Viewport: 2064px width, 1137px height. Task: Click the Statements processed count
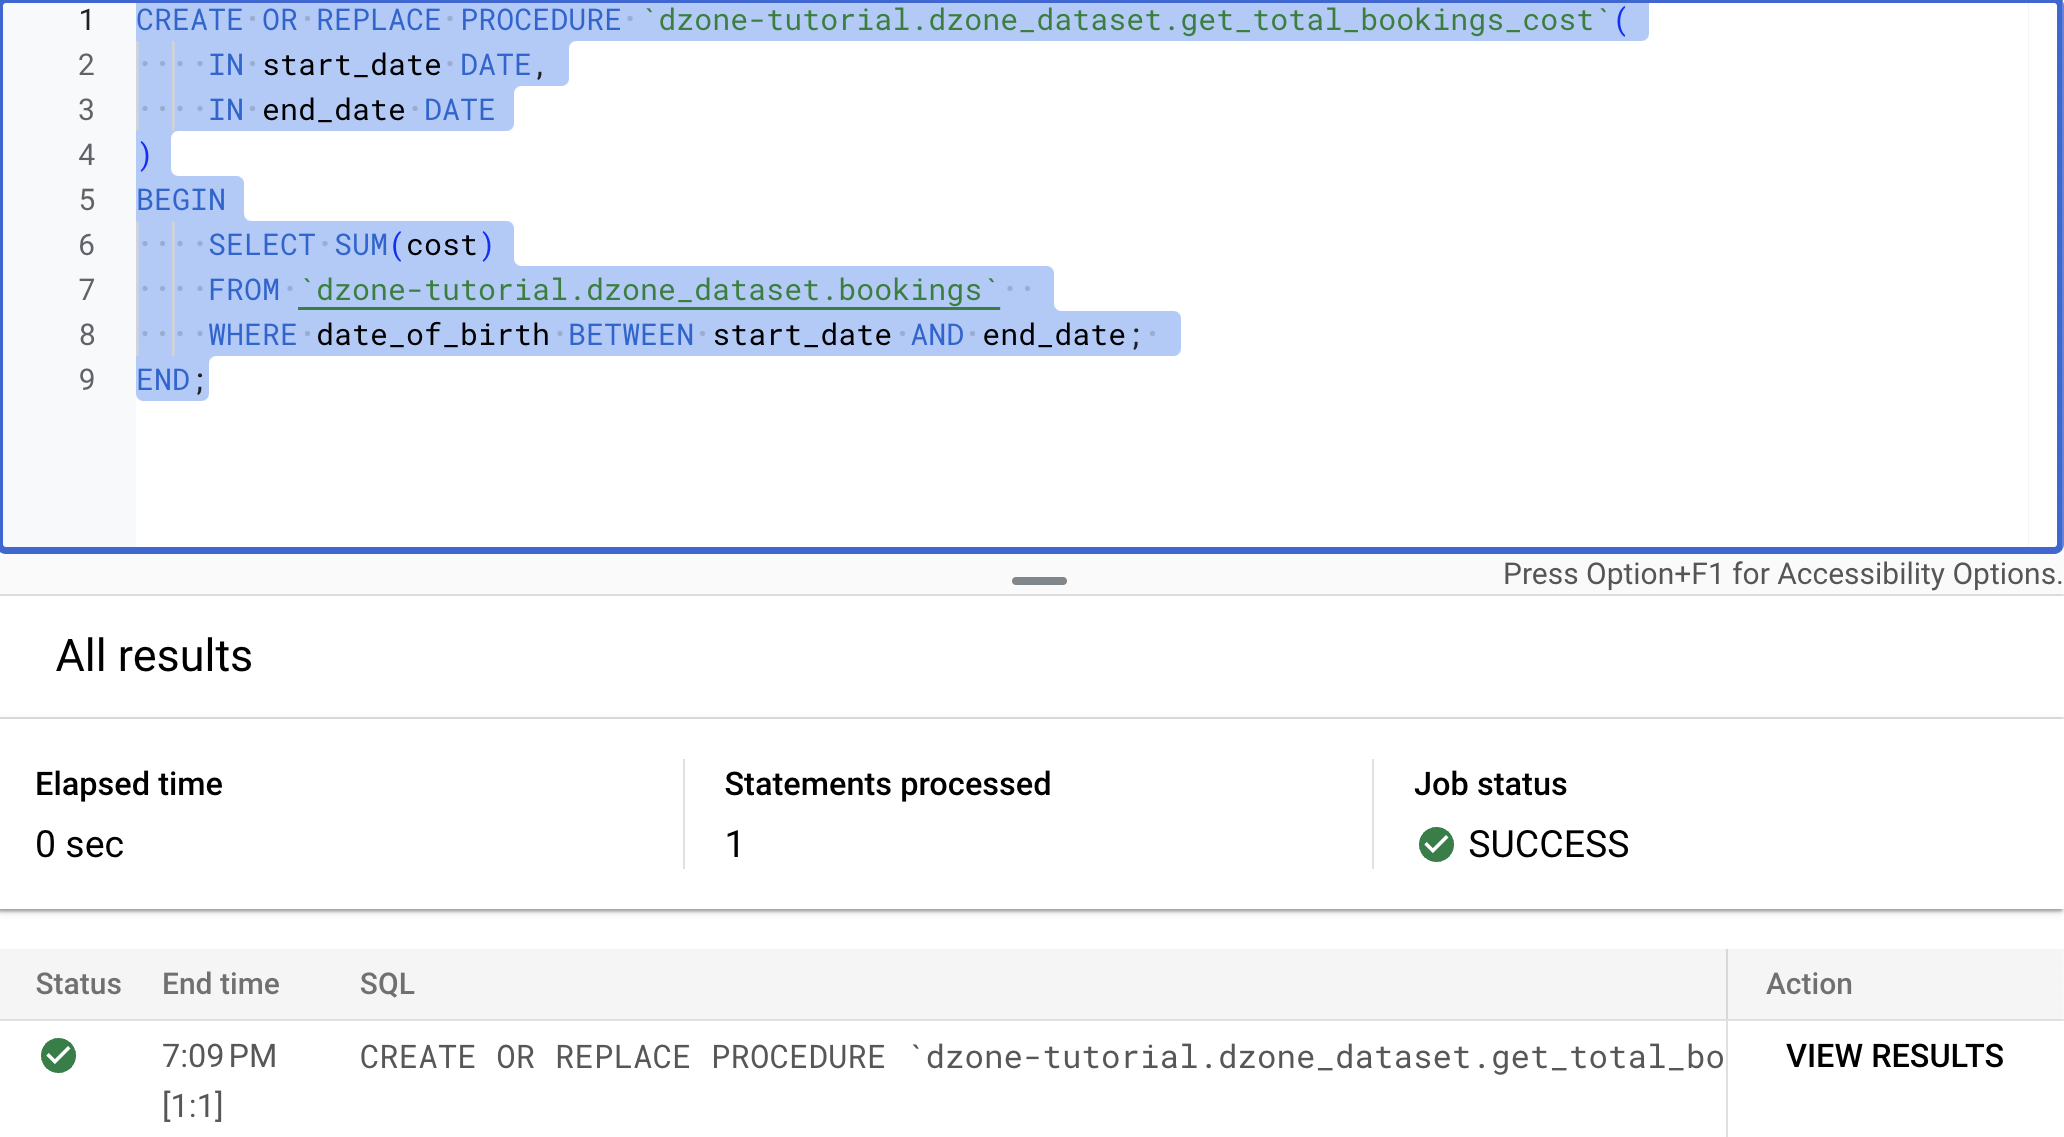[734, 844]
